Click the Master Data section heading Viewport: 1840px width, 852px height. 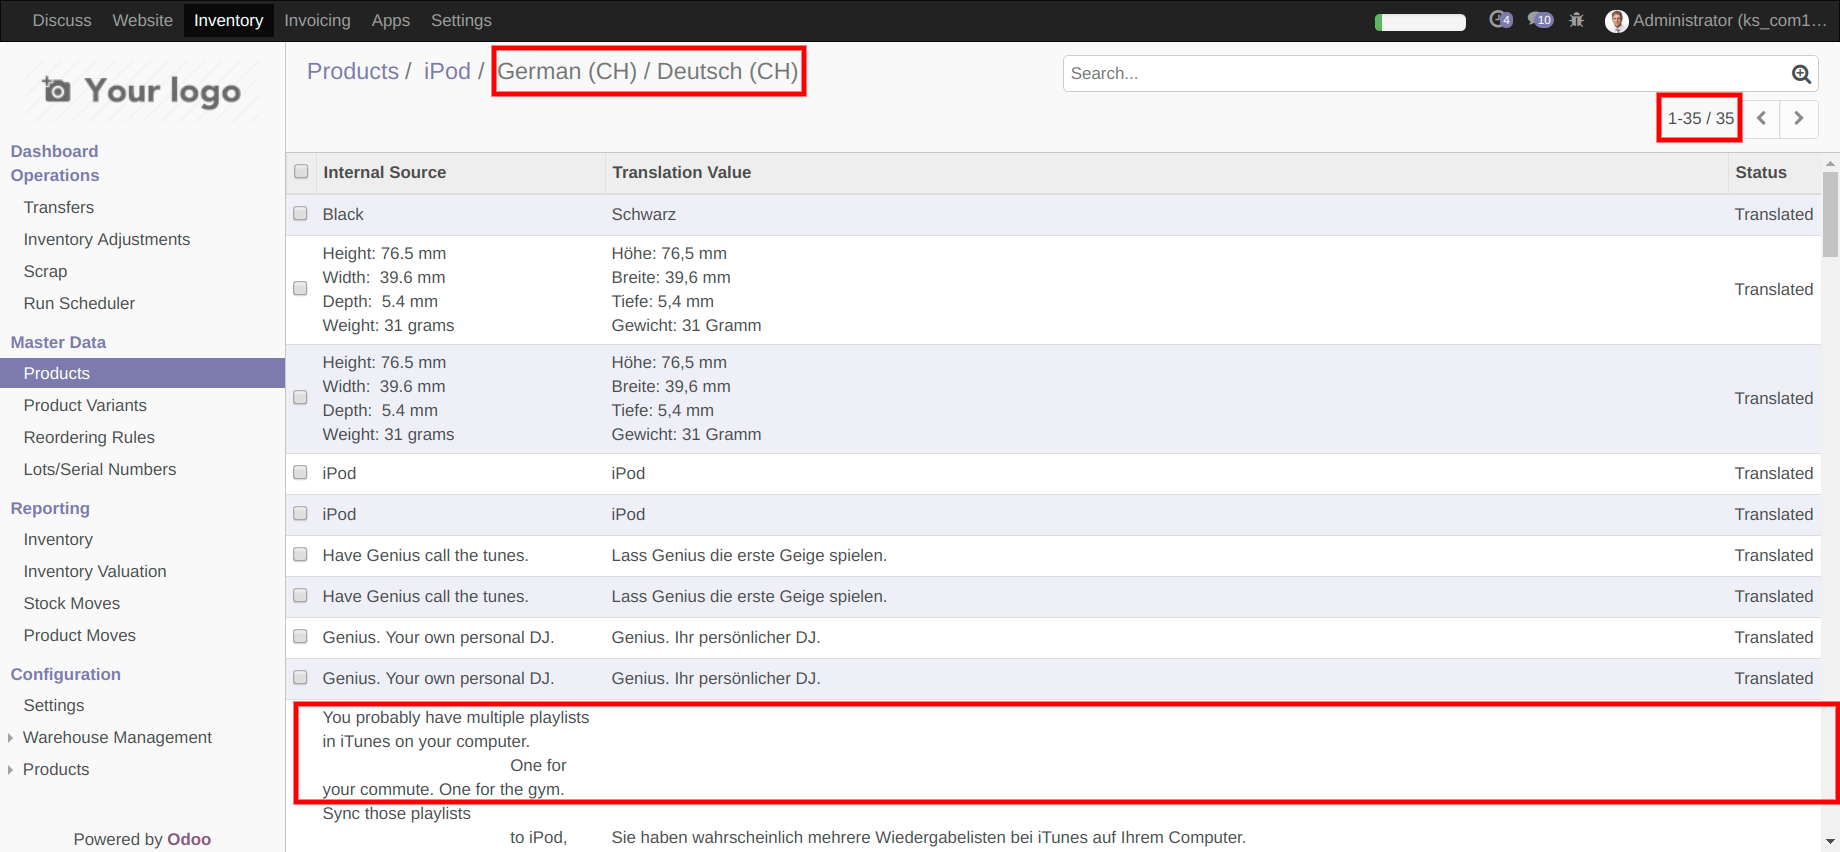click(x=58, y=342)
